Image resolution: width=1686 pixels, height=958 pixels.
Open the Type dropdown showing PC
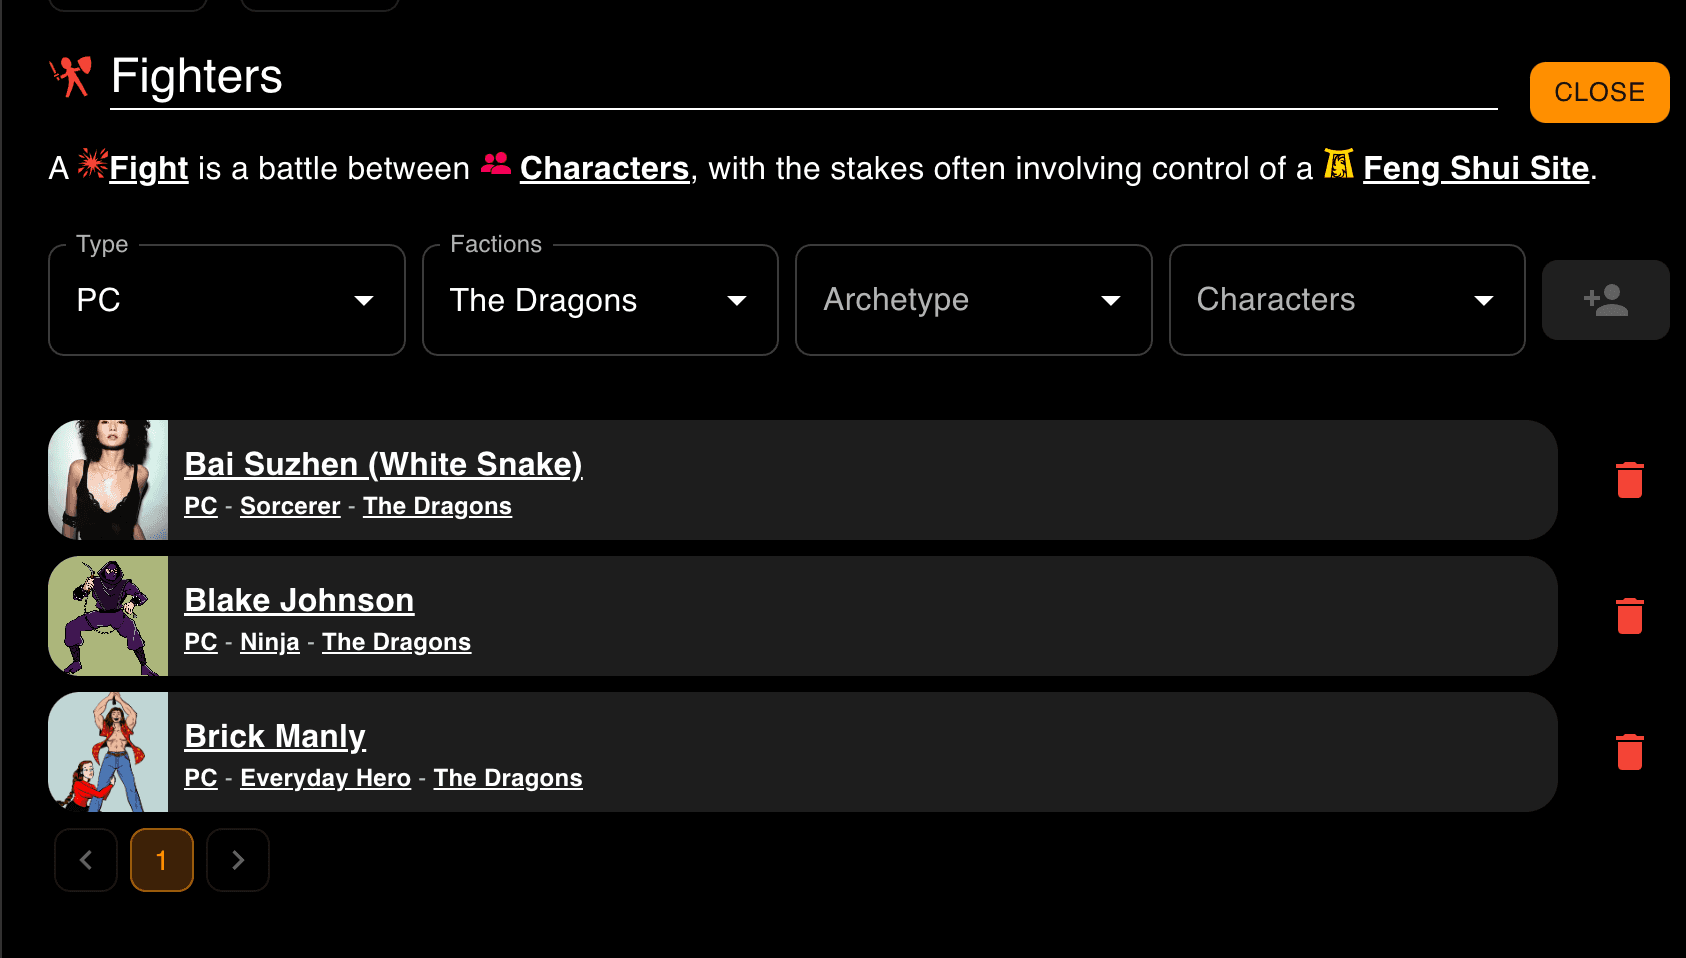(x=226, y=300)
